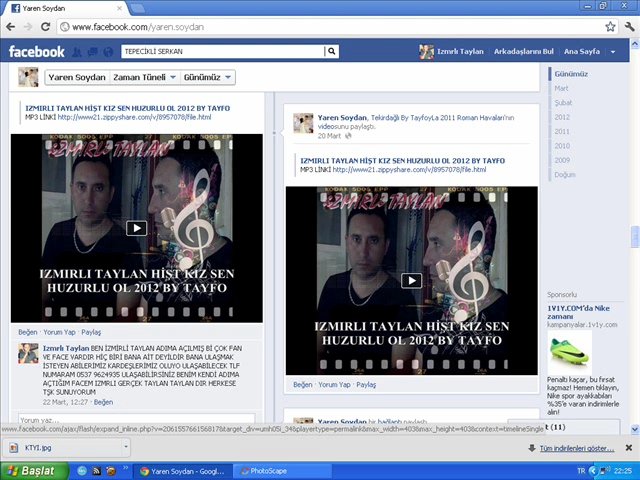Expand quick launch overflow chevron
The image size is (640, 480).
(126, 468)
